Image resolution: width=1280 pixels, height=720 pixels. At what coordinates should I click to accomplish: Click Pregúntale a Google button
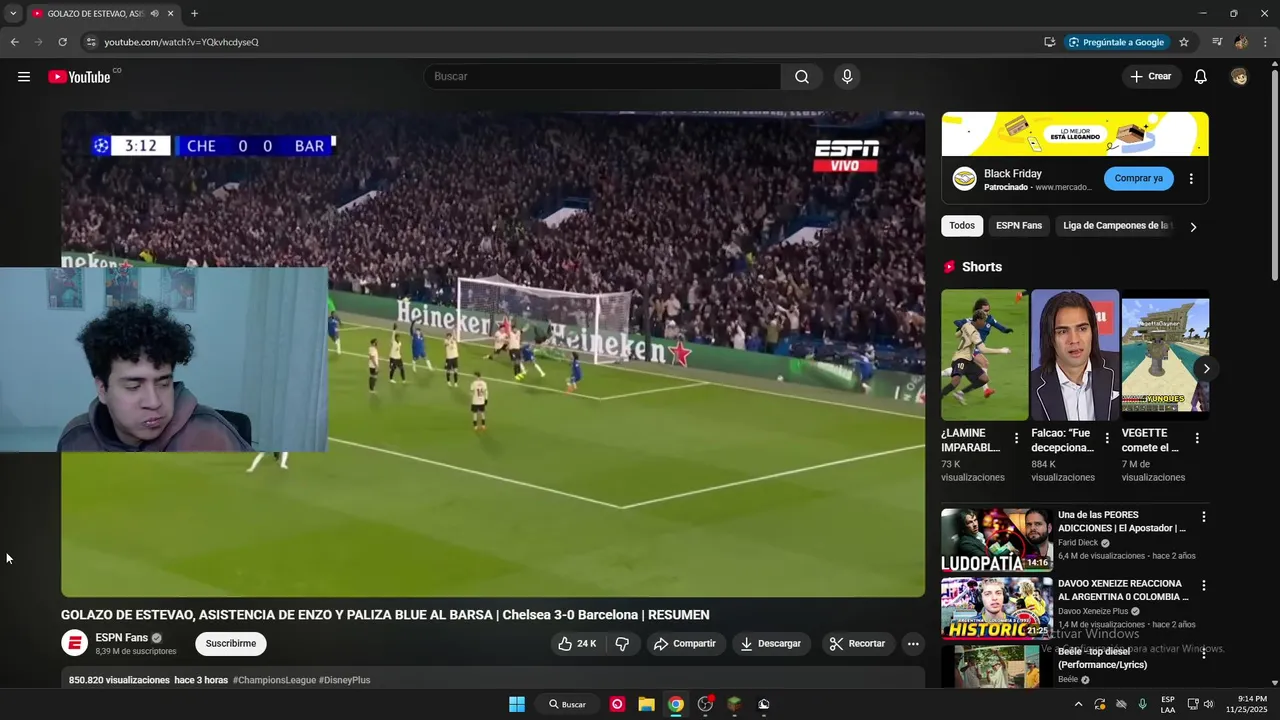click(x=1116, y=42)
